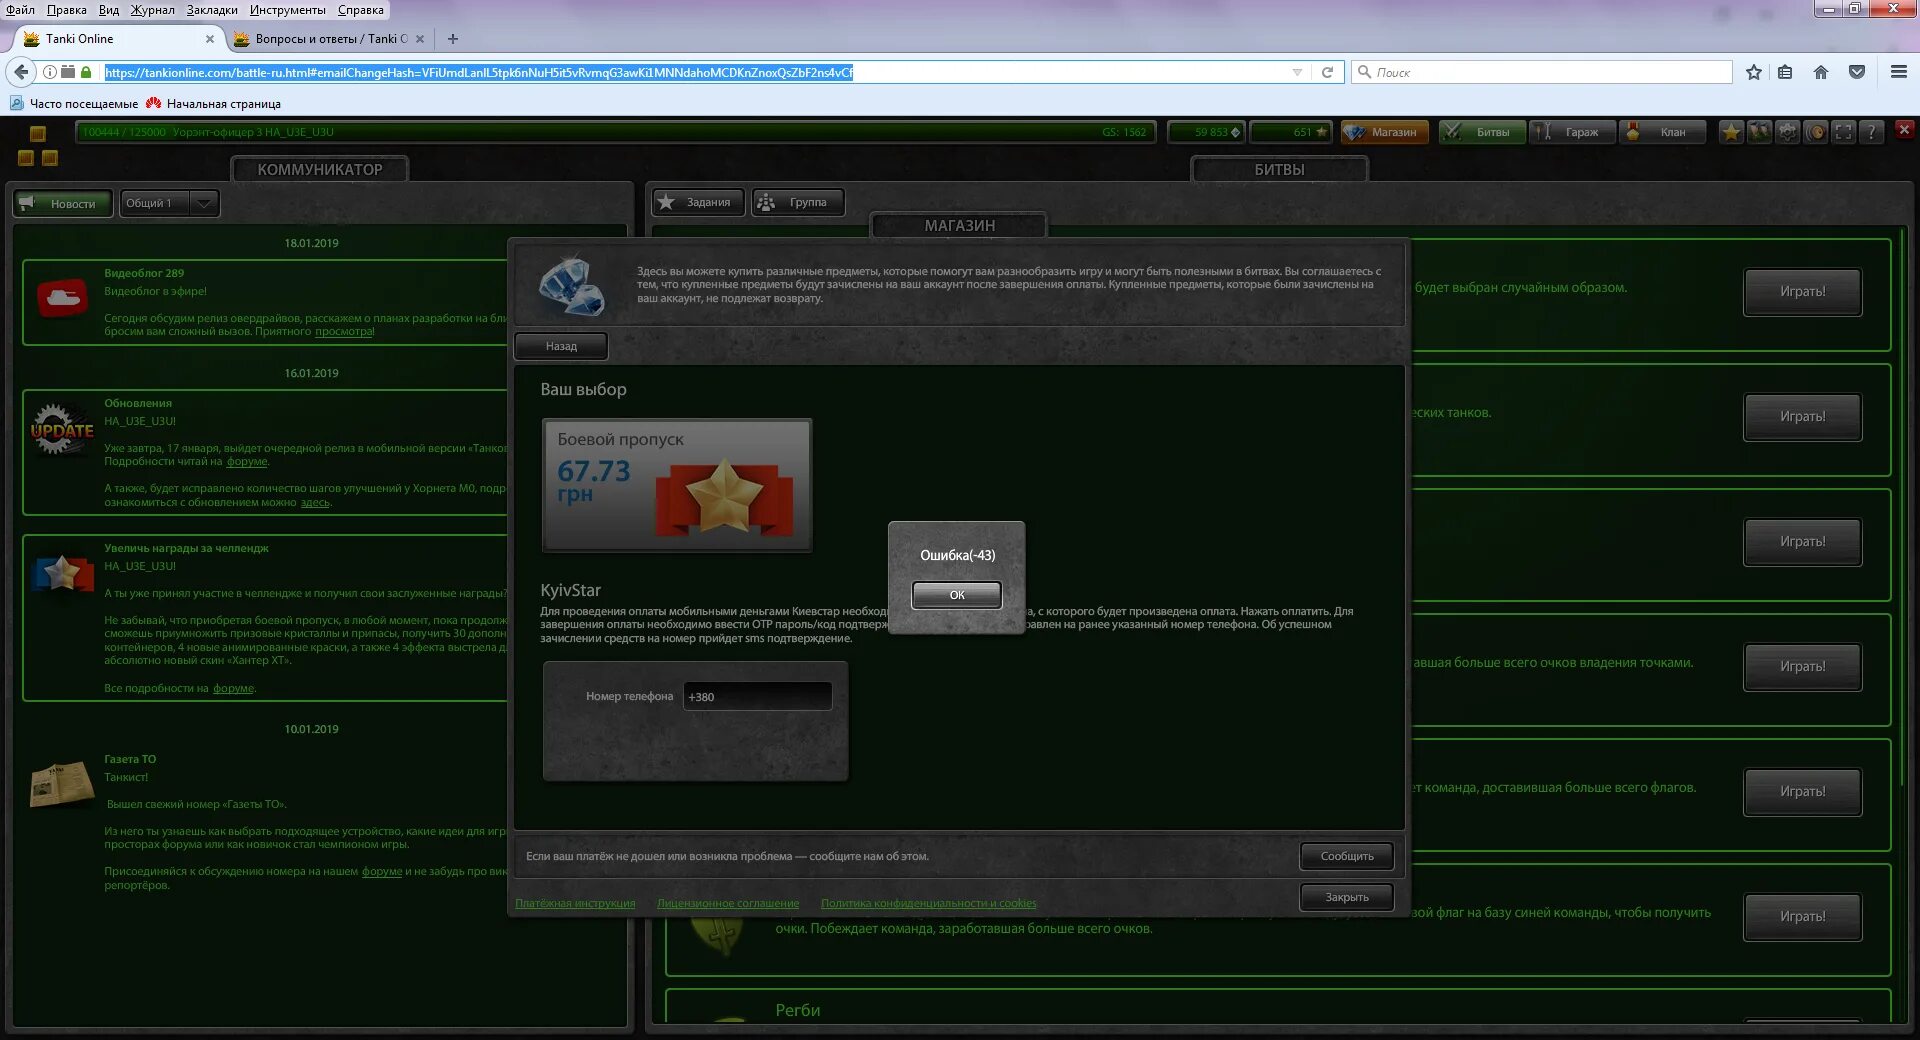This screenshot has height=1040, width=1920.
Task: Bookmark this page with the star icon
Action: [1754, 72]
